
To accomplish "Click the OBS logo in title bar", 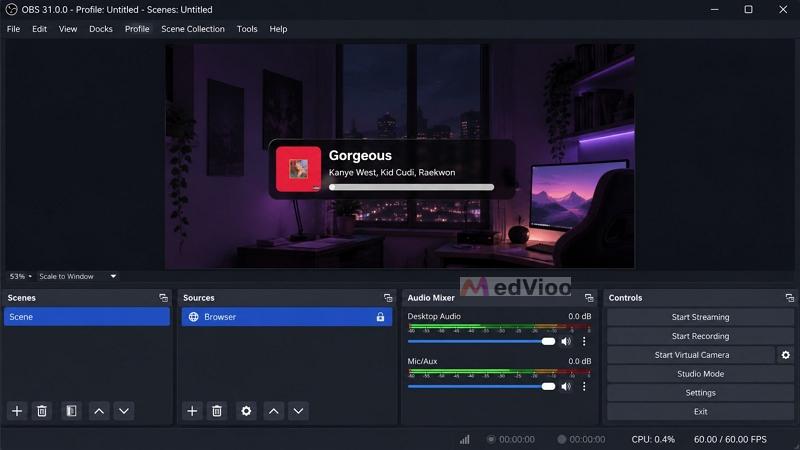I will [x=11, y=9].
